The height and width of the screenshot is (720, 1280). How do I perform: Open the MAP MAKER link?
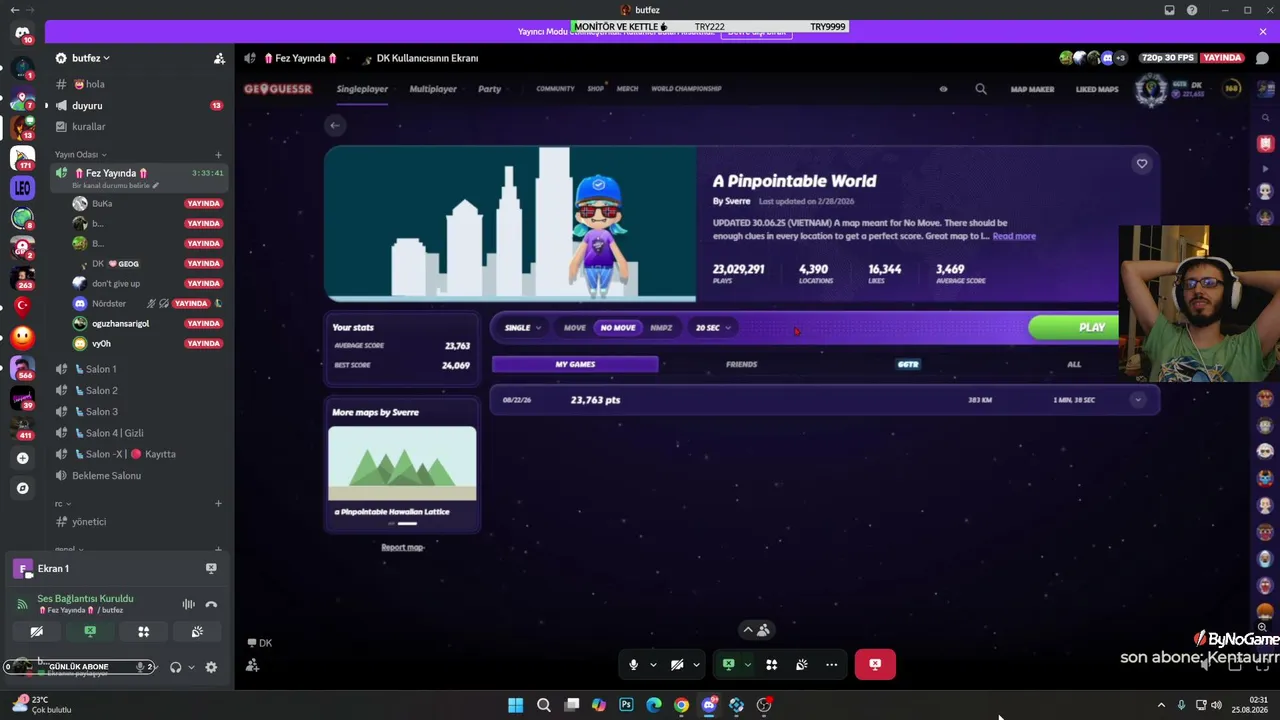point(1032,90)
